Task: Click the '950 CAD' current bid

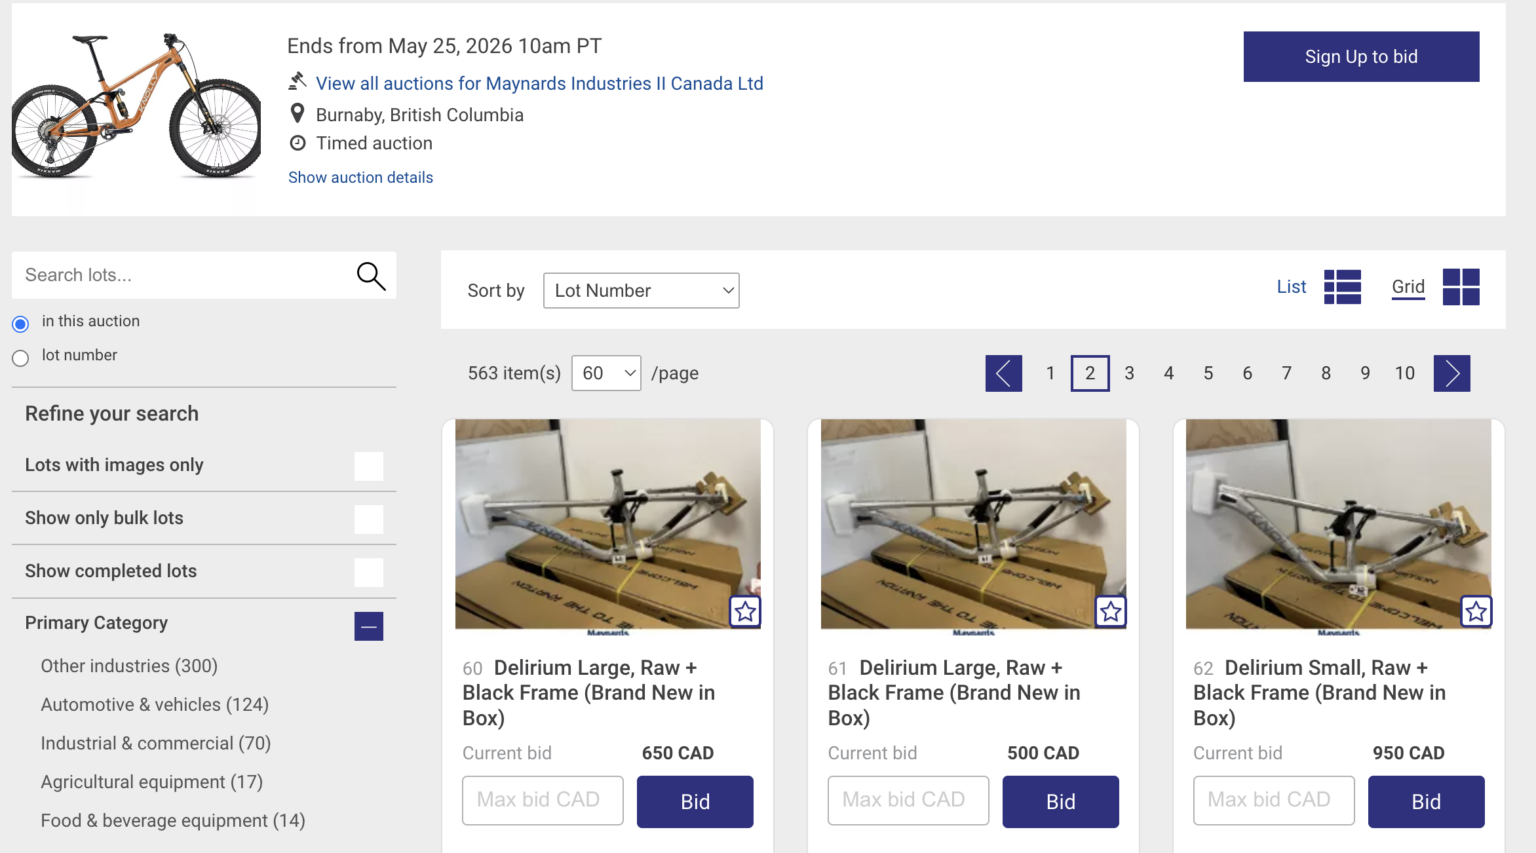Action: point(1409,753)
